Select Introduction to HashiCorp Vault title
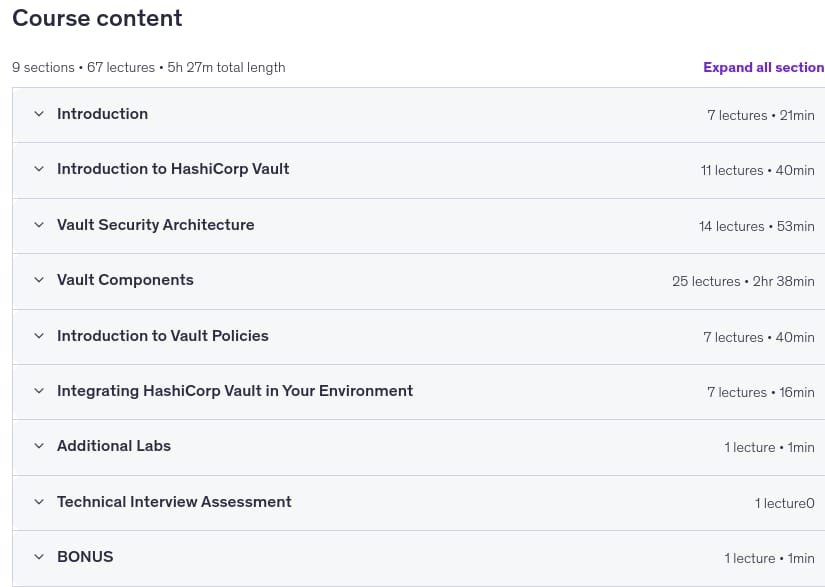The width and height of the screenshot is (825, 587). 173,169
